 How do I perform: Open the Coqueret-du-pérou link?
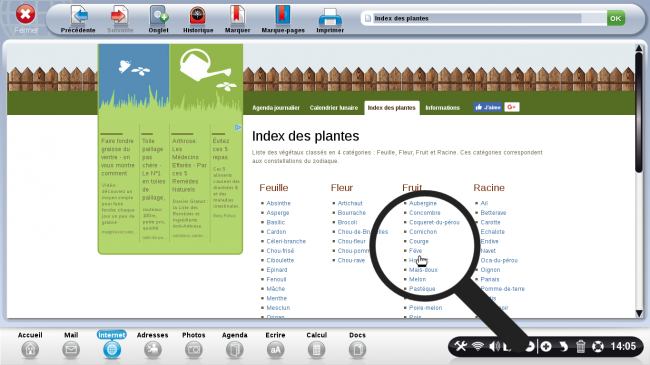click(x=434, y=222)
